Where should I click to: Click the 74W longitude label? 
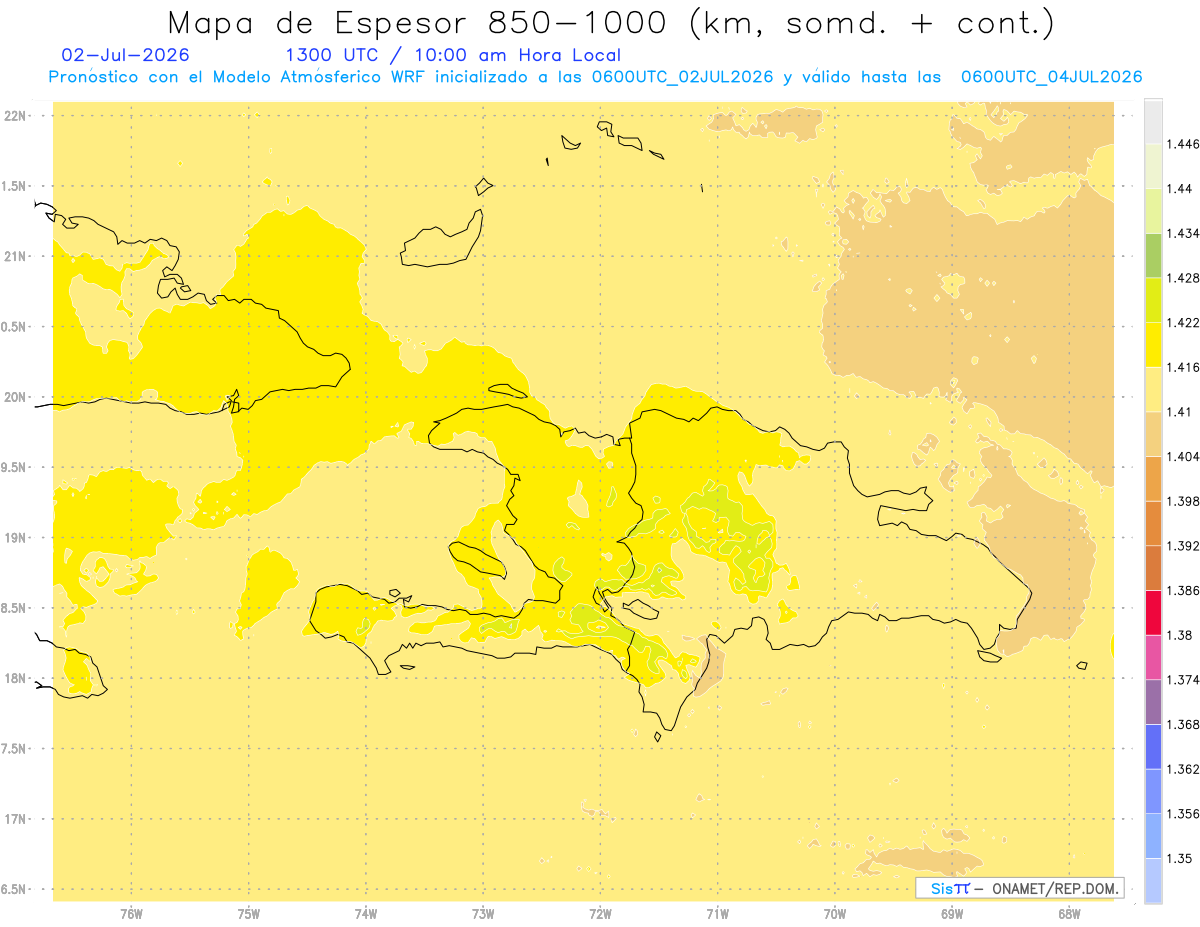(366, 914)
